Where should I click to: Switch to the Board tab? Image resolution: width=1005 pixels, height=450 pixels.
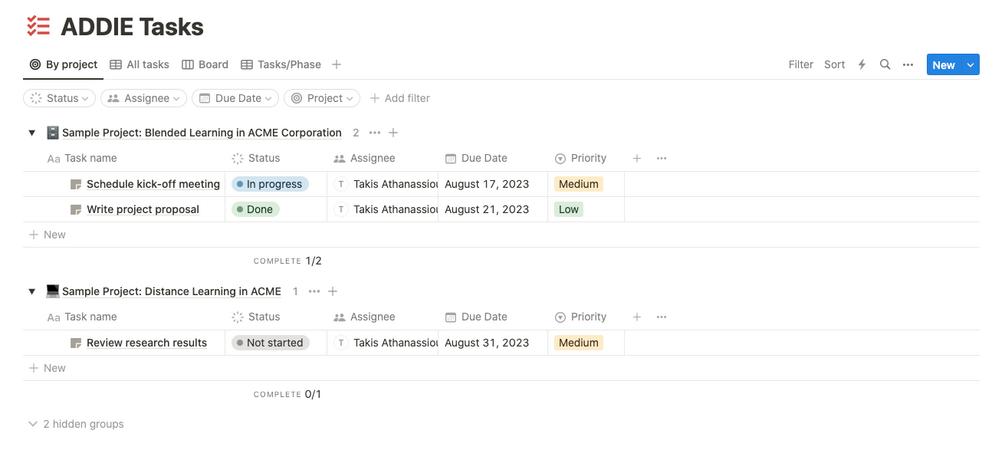(x=205, y=65)
